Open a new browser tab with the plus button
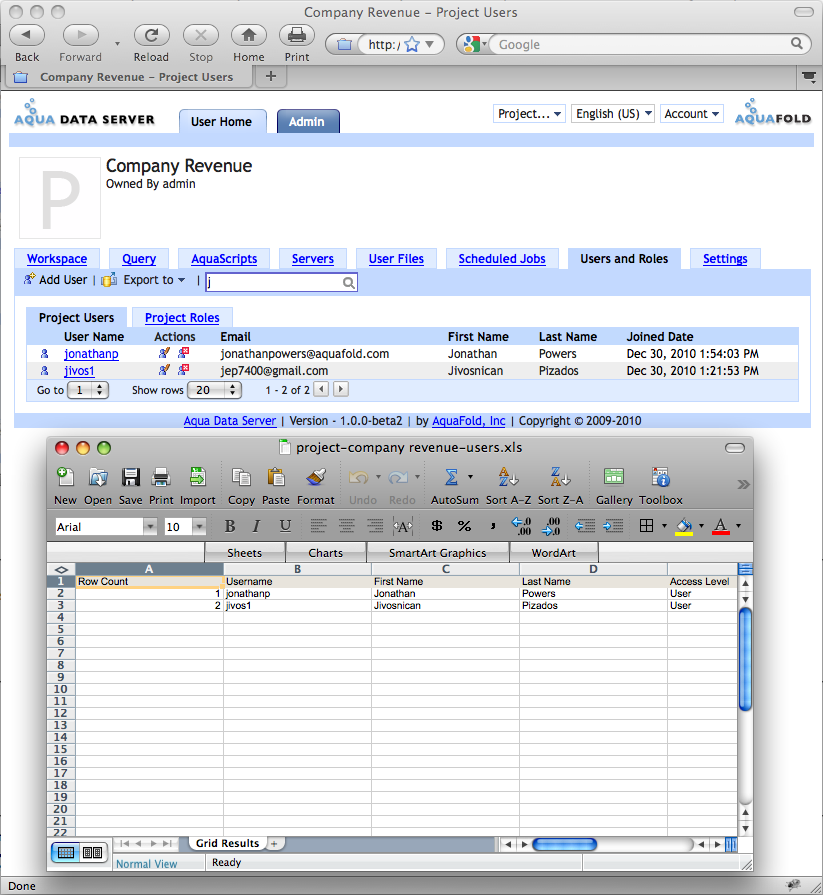The image size is (823, 895). 271,76
